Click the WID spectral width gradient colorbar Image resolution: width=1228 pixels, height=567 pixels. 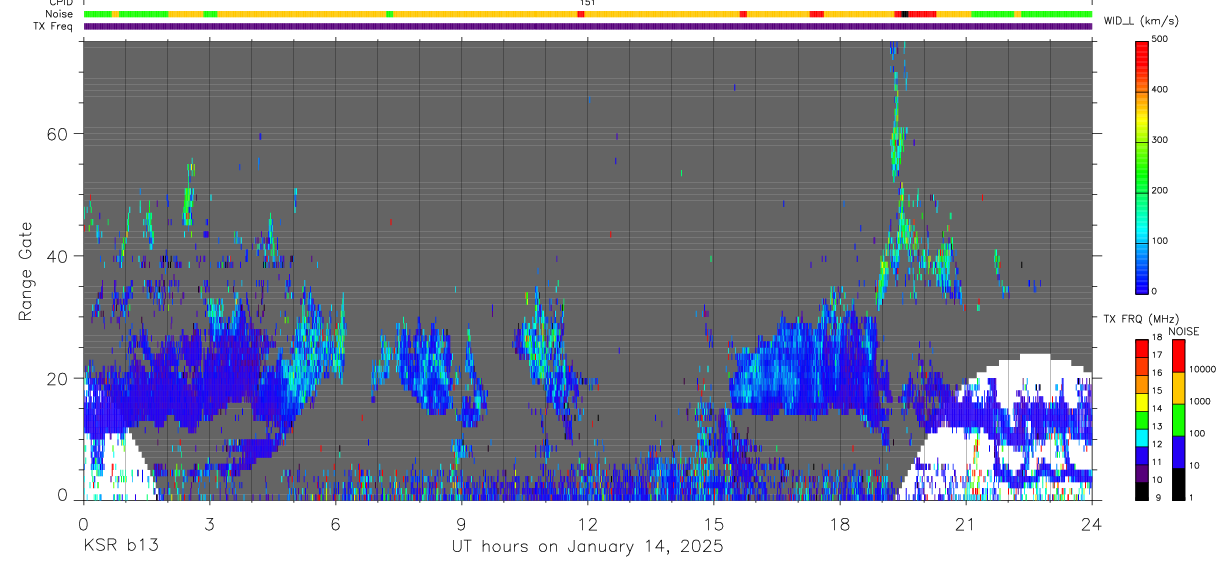pyautogui.click(x=1142, y=166)
